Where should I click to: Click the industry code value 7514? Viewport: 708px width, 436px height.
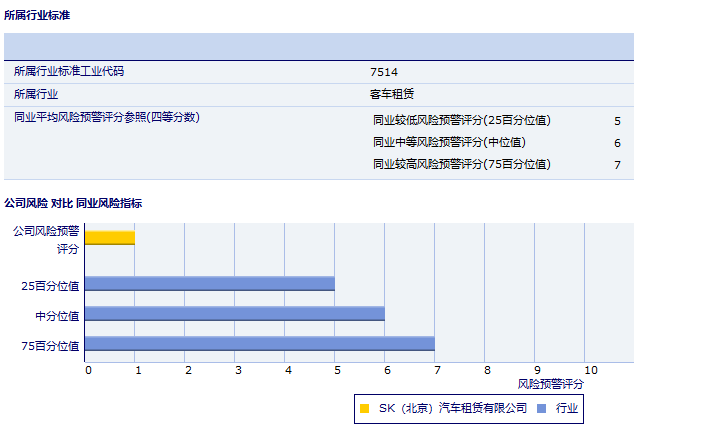[x=384, y=72]
